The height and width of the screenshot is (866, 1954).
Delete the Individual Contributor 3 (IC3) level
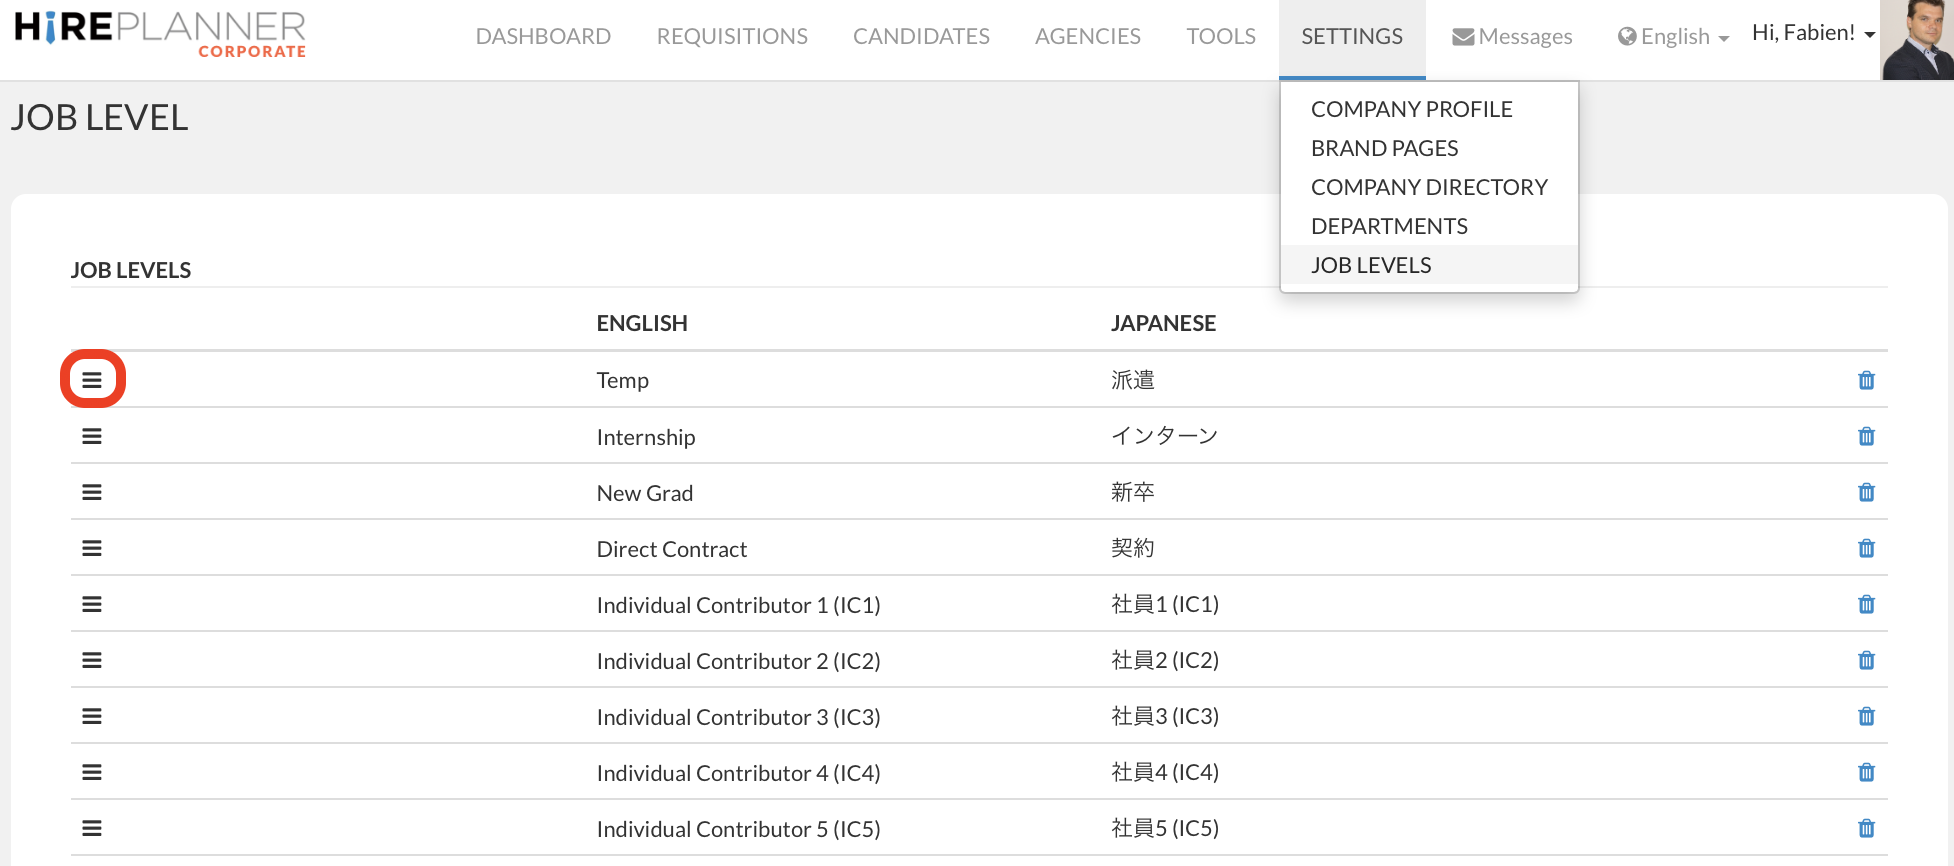pyautogui.click(x=1866, y=716)
